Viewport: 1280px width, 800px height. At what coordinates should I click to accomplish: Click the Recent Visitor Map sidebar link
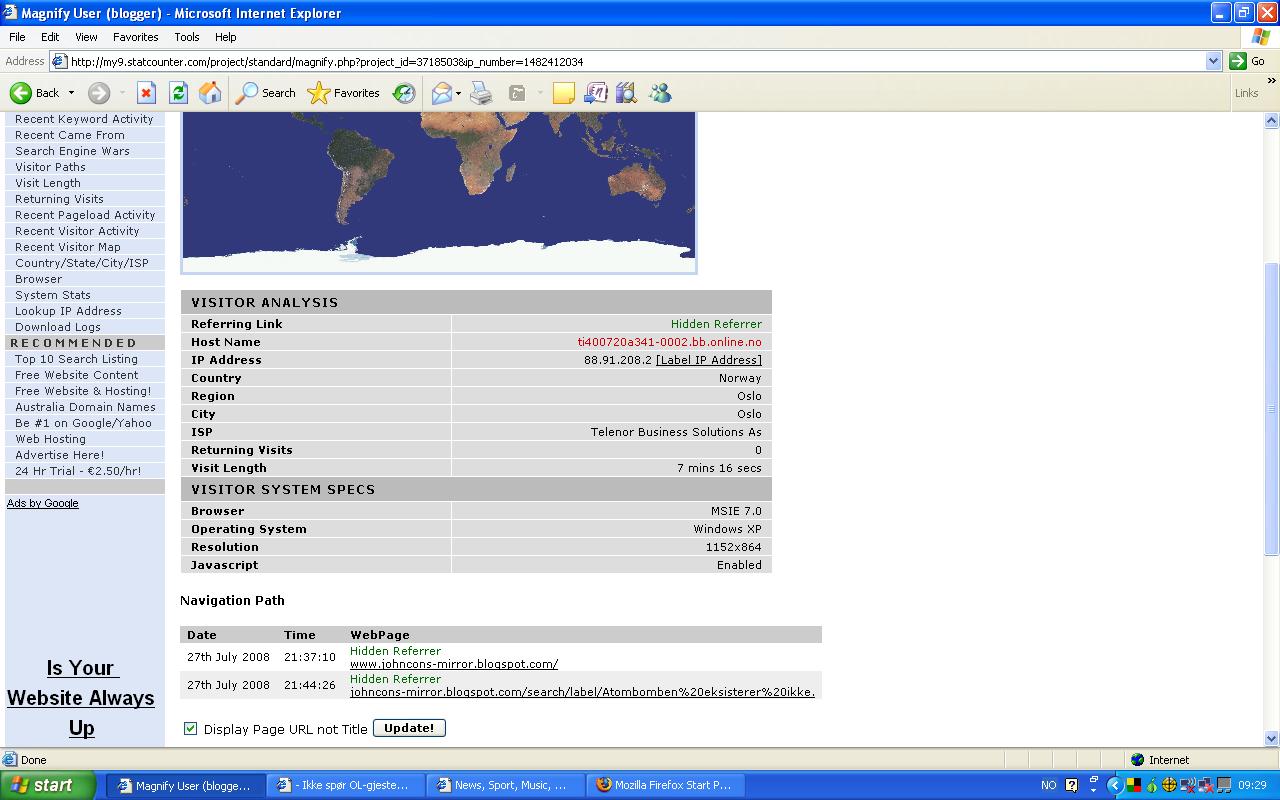click(x=68, y=247)
